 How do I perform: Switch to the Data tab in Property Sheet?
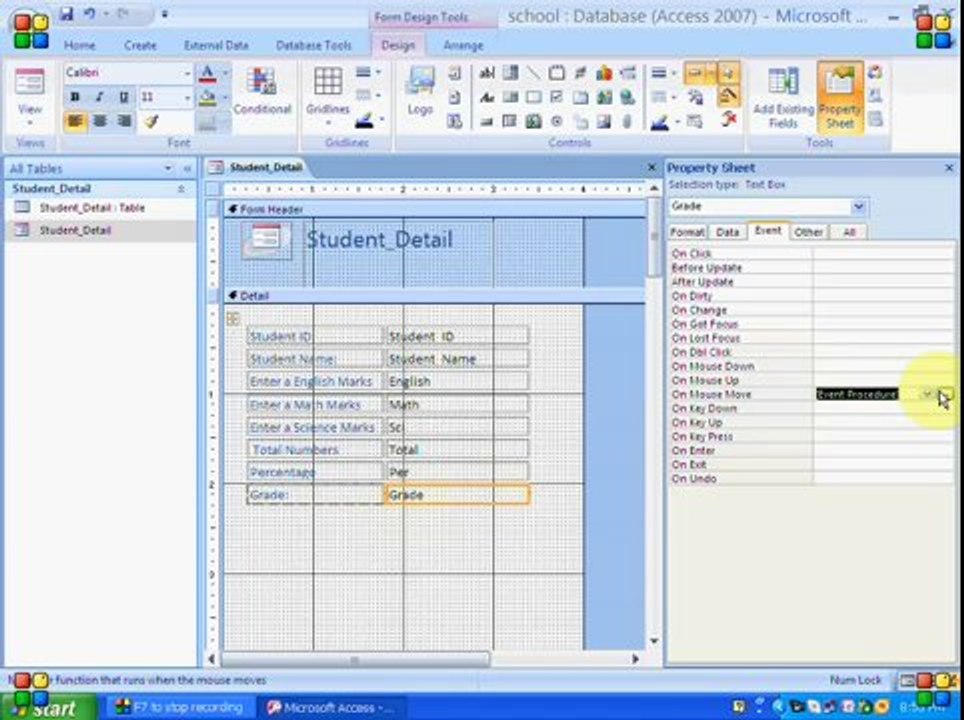(x=727, y=232)
